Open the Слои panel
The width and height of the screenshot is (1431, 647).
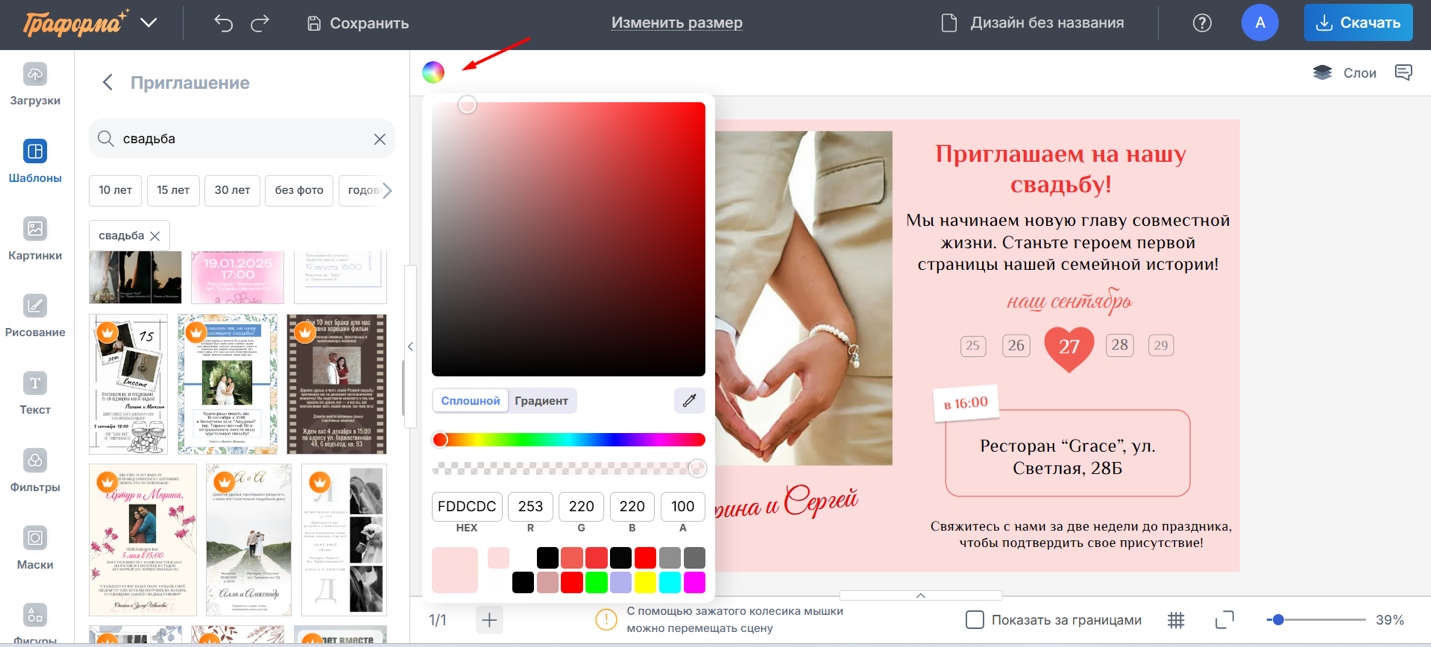point(1344,72)
